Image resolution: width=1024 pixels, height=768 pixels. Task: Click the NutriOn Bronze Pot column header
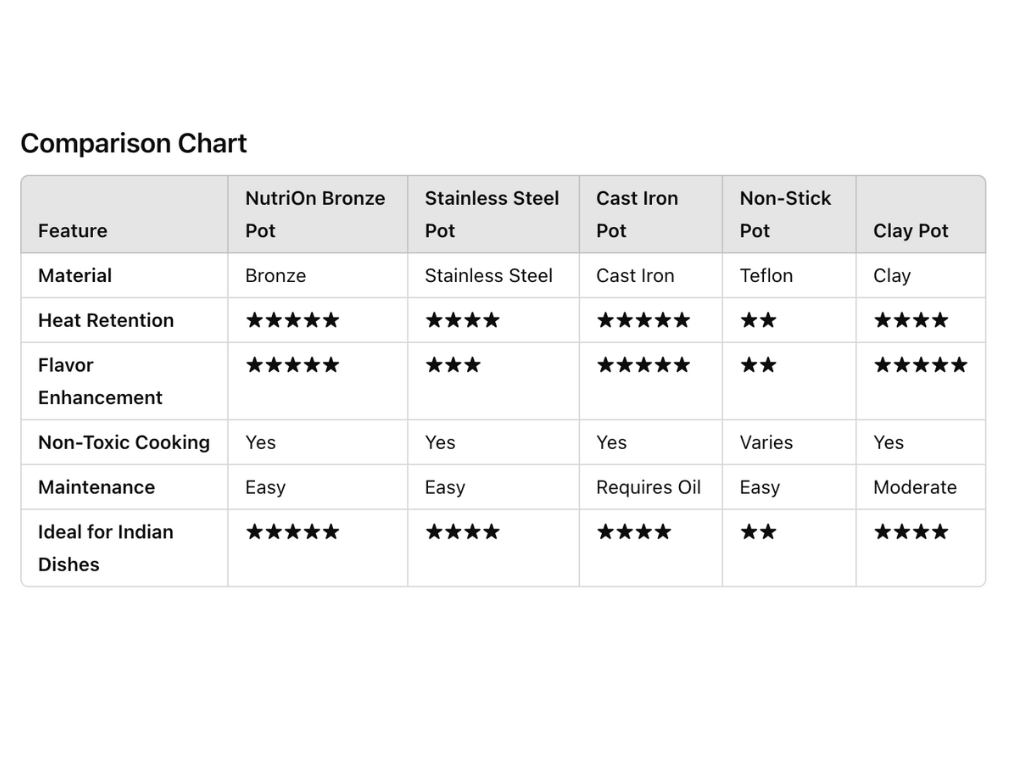coord(315,214)
